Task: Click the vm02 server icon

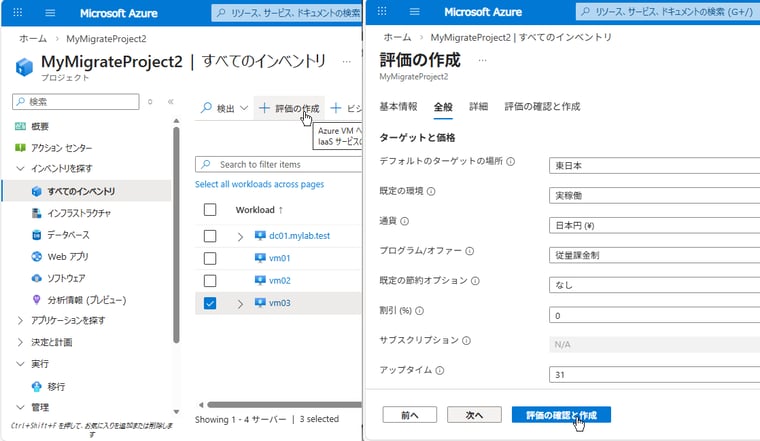Action: click(x=260, y=281)
